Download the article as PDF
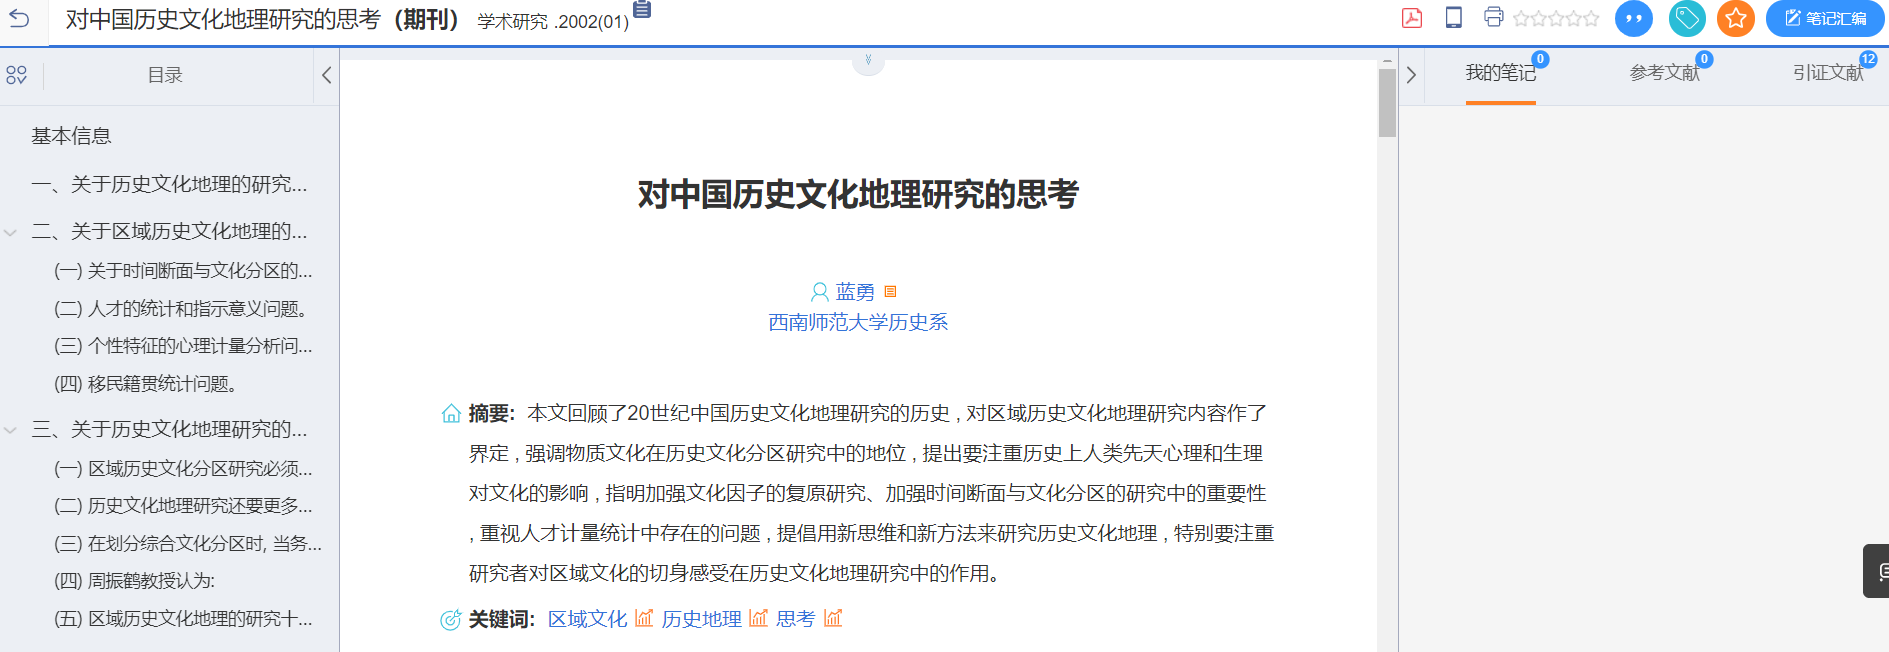 [1412, 18]
